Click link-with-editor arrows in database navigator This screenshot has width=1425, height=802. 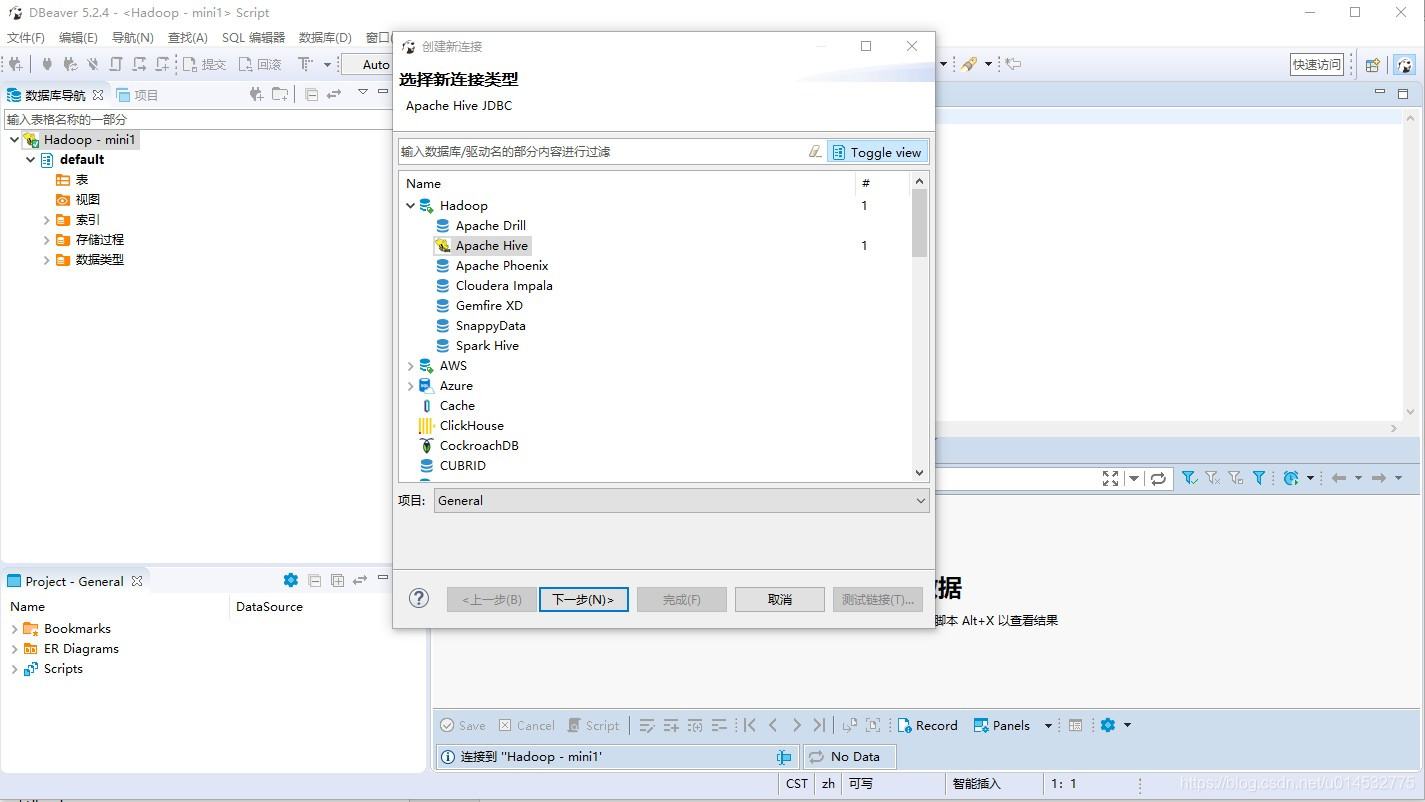334,94
